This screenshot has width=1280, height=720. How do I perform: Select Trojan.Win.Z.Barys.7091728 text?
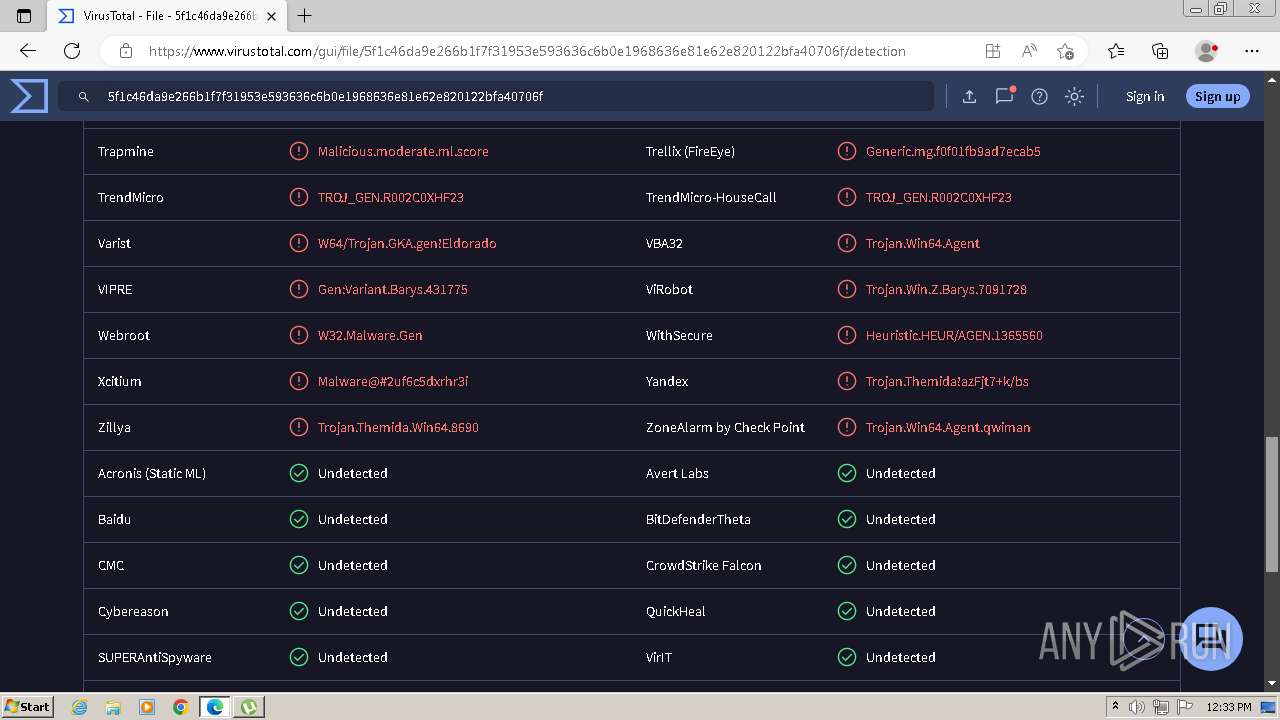pyautogui.click(x=946, y=289)
